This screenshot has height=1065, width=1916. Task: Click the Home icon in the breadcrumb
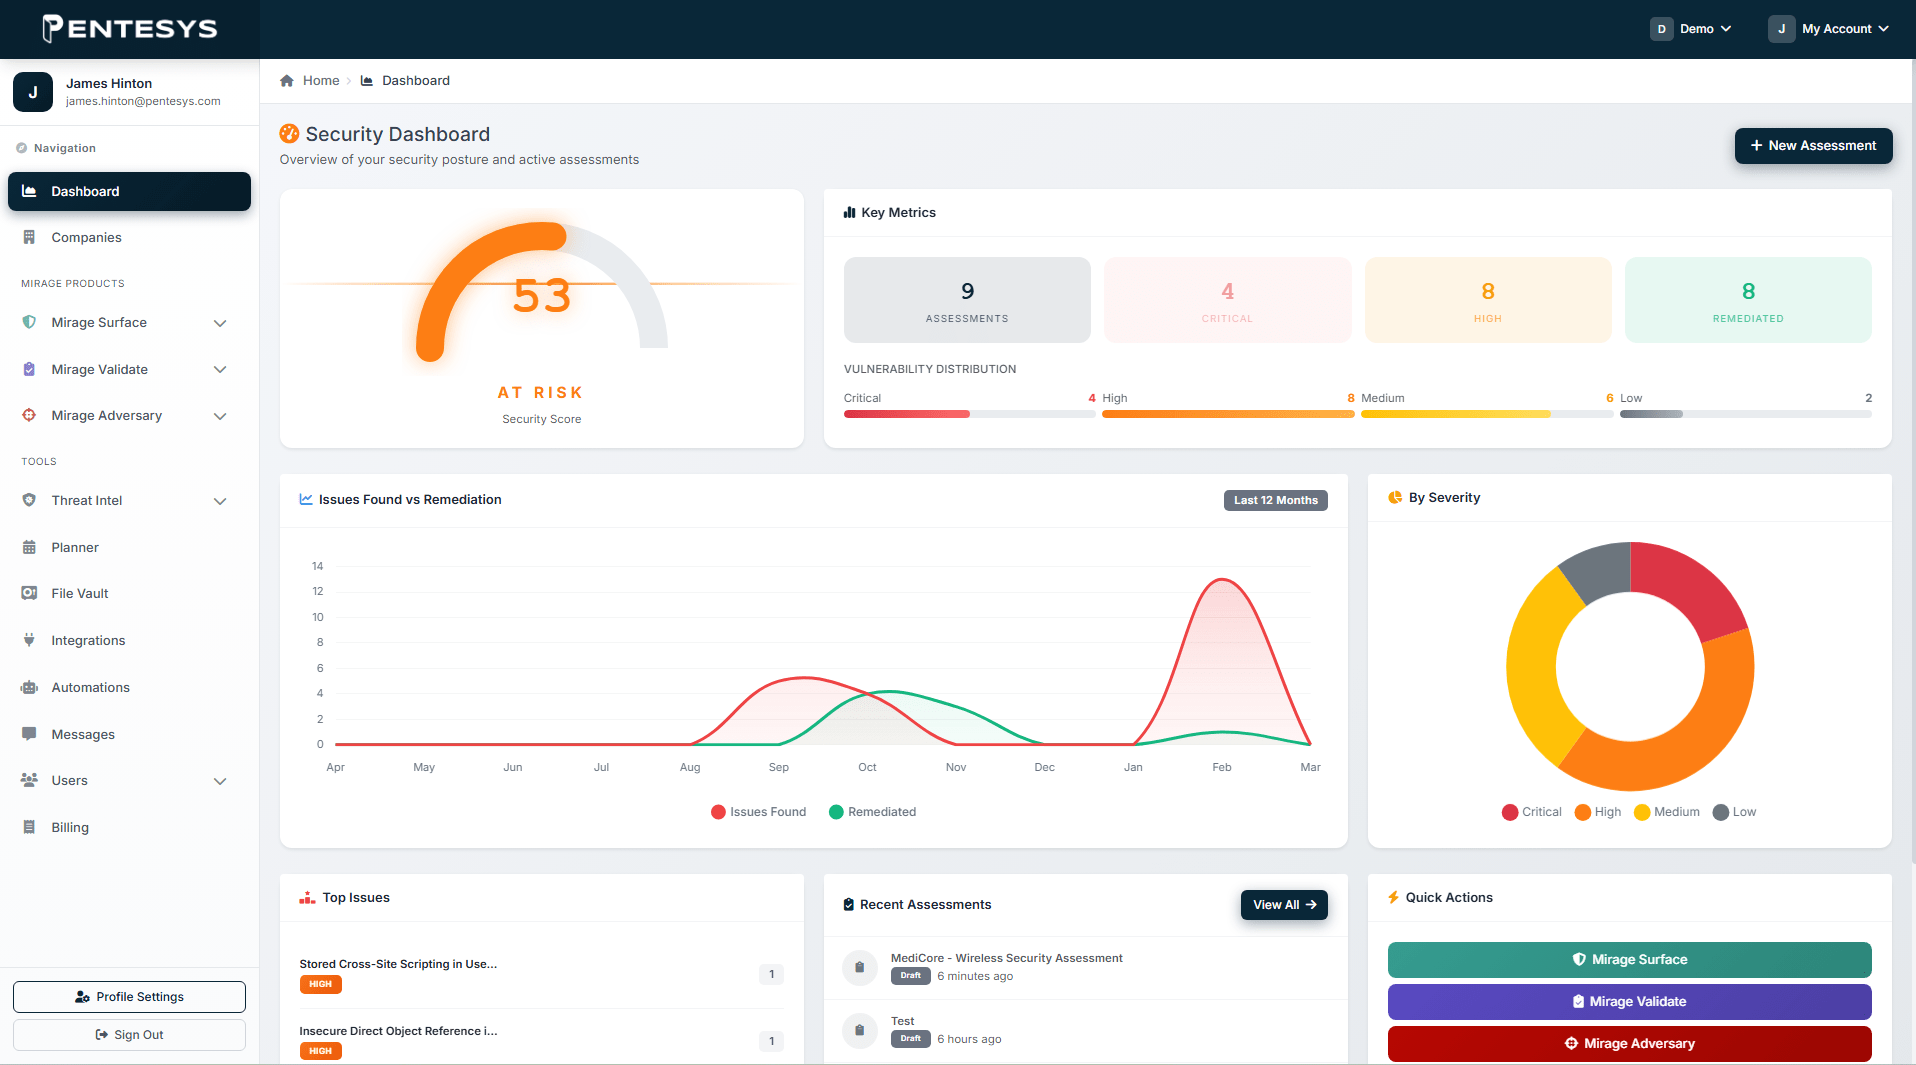tap(287, 81)
